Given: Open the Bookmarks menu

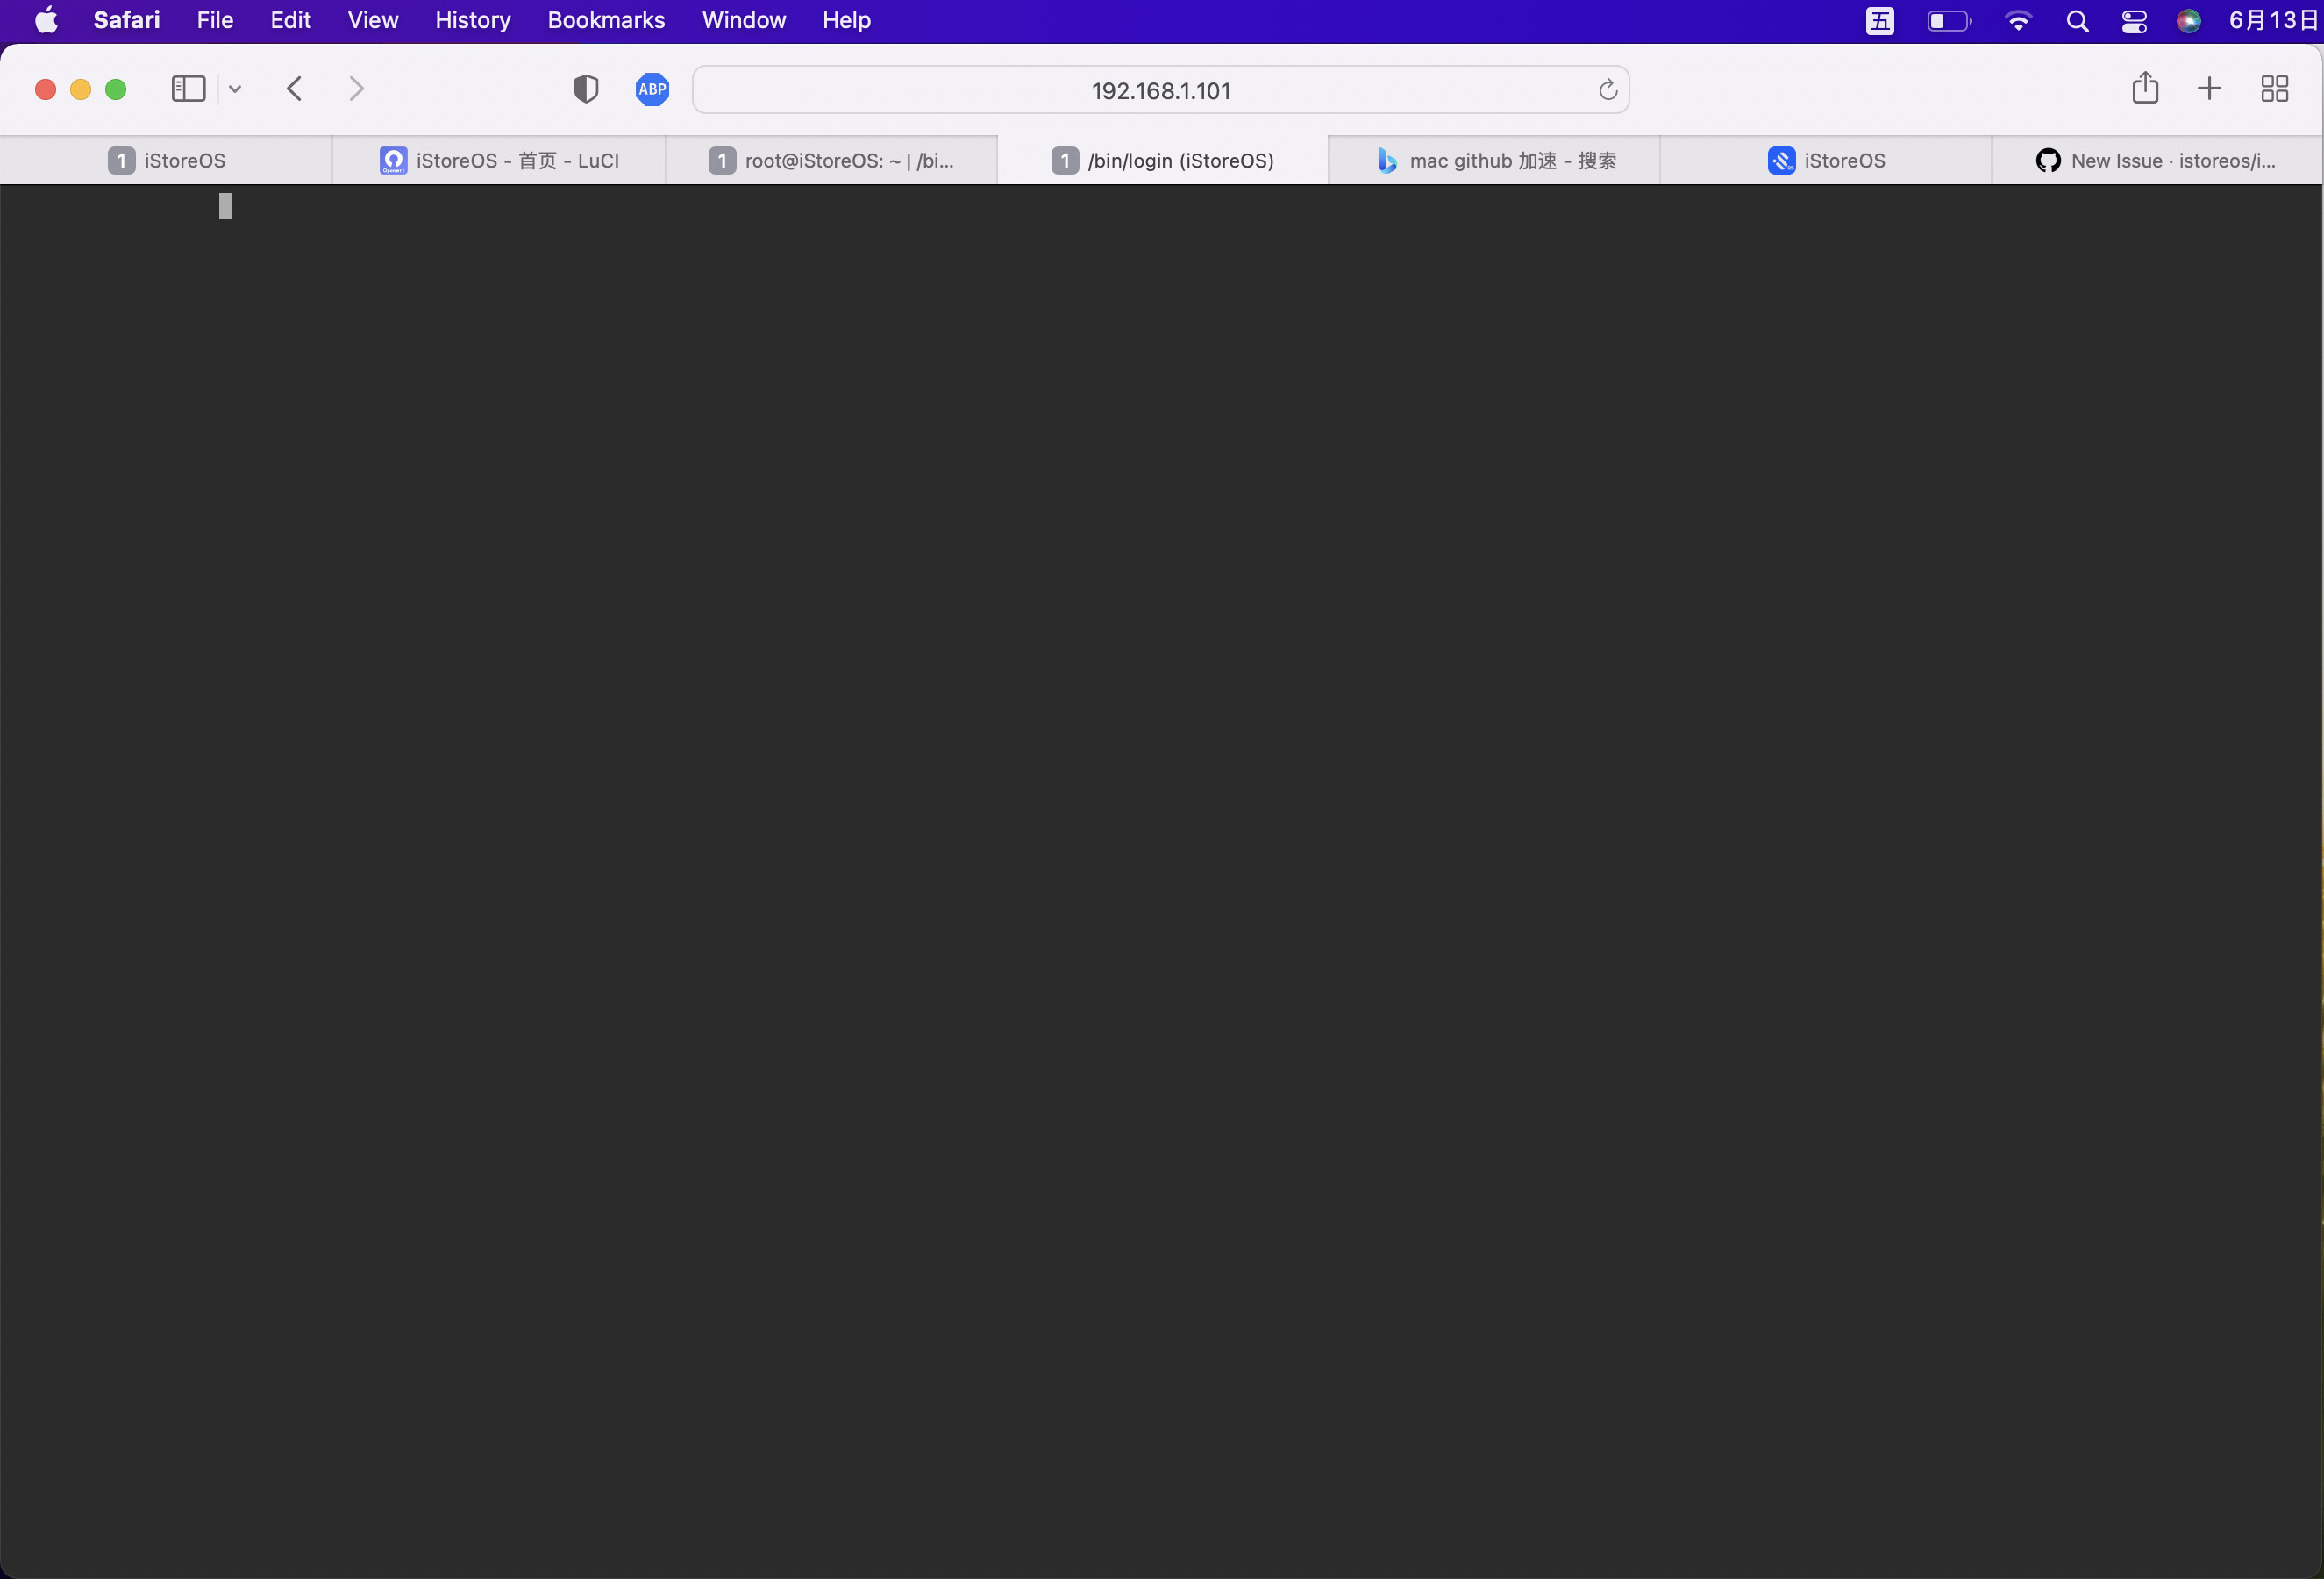Looking at the screenshot, I should coord(606,20).
